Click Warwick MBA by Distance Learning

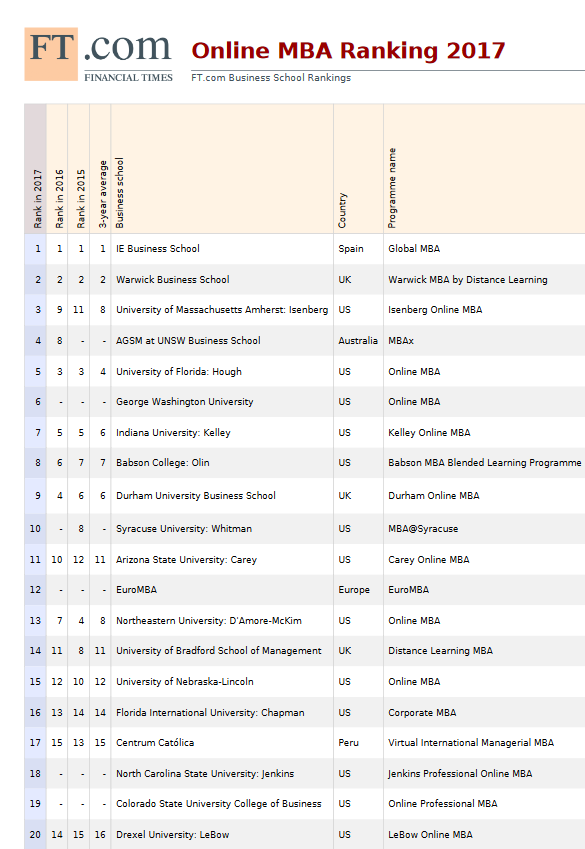pyautogui.click(x=468, y=279)
